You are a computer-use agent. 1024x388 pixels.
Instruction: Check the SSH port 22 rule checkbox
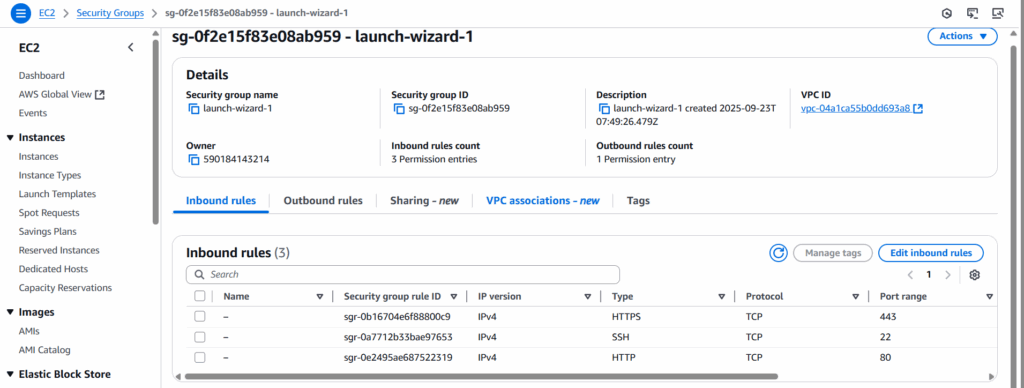[x=200, y=337]
